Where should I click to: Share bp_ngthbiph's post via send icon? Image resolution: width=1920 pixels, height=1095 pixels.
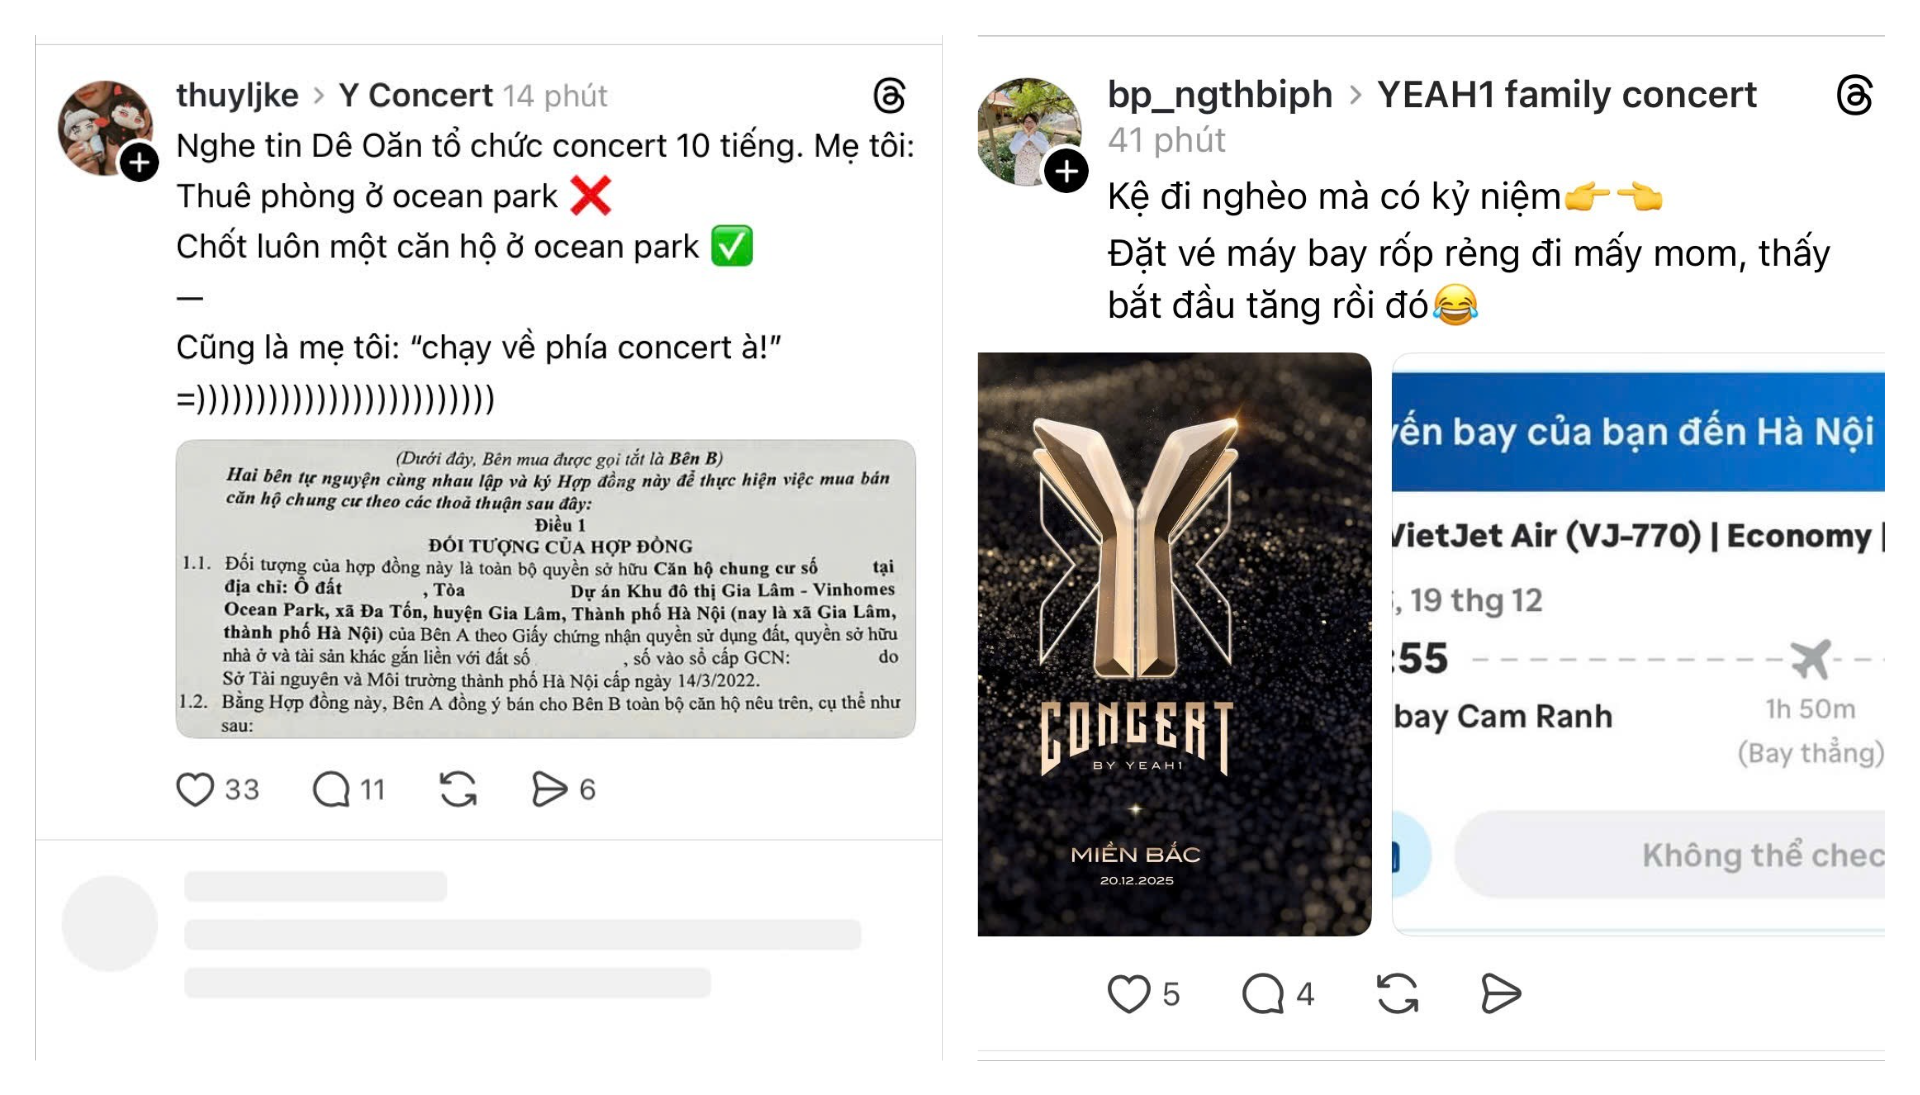pyautogui.click(x=1500, y=994)
